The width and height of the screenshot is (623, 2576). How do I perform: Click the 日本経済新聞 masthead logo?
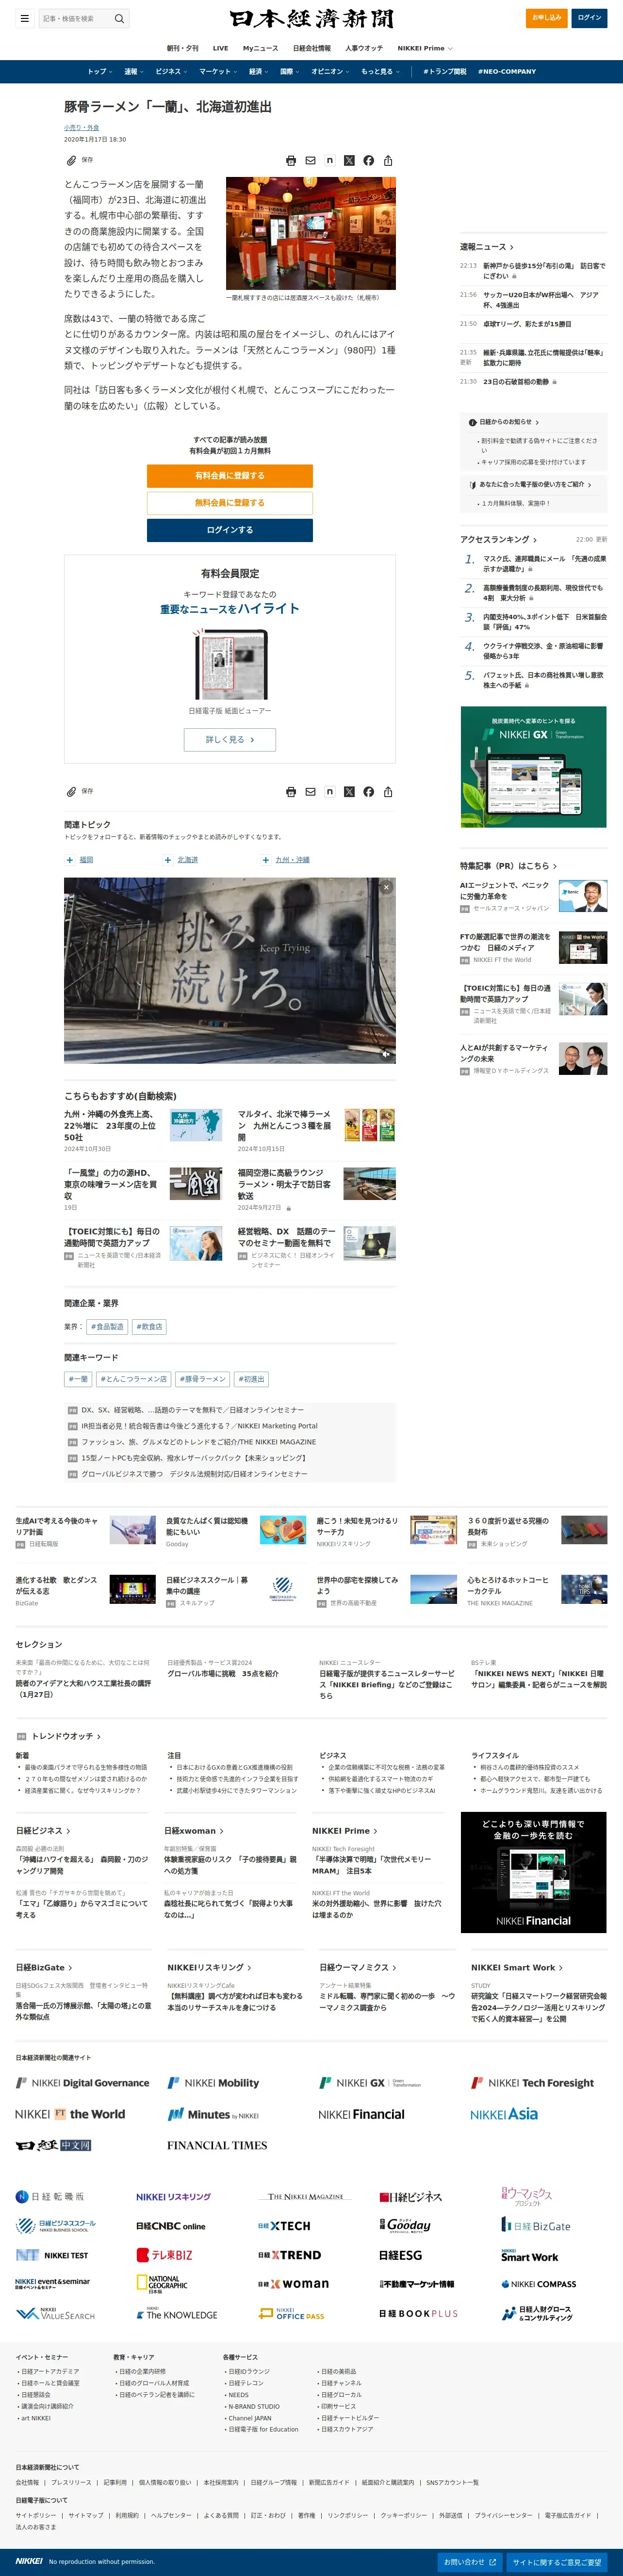pos(311,19)
